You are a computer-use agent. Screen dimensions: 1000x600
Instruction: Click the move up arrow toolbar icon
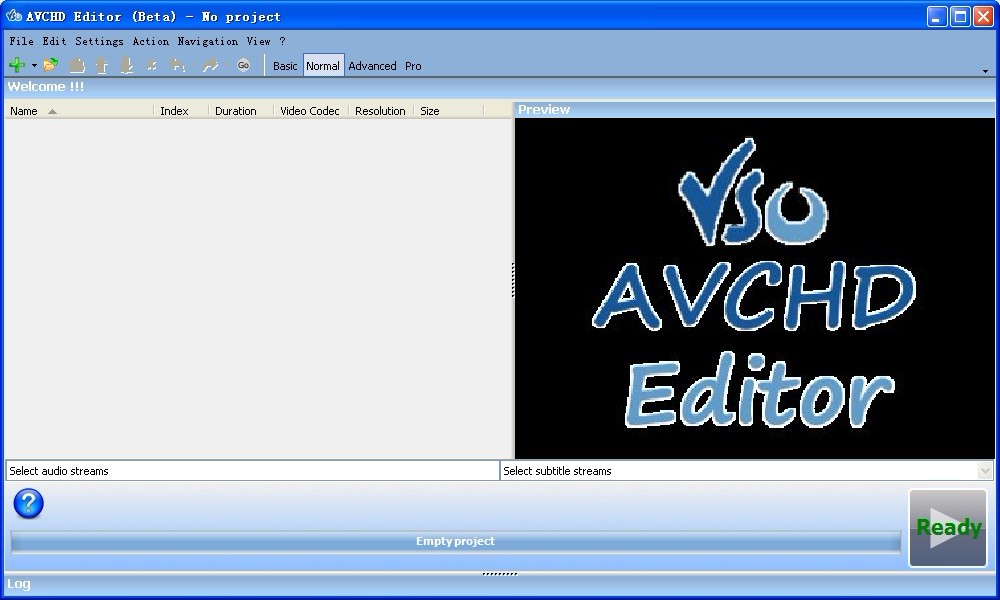pyautogui.click(x=101, y=65)
